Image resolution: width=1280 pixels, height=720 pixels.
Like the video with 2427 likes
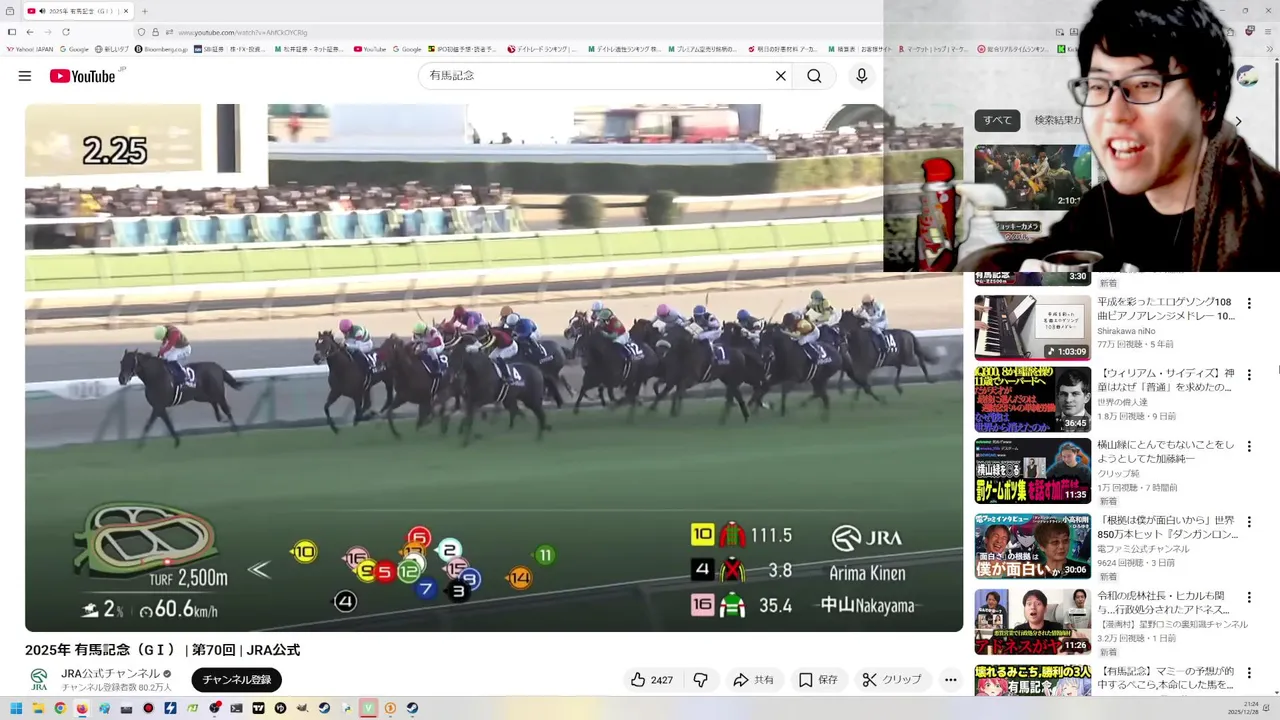[651, 680]
